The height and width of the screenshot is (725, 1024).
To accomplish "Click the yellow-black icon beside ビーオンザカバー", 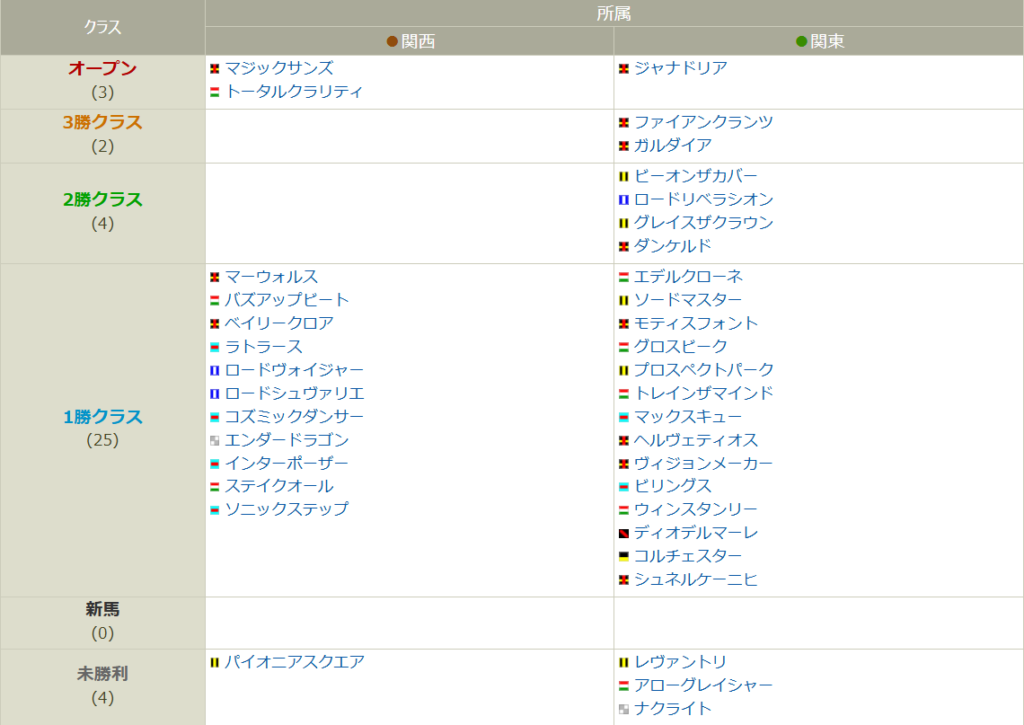I will (x=624, y=177).
